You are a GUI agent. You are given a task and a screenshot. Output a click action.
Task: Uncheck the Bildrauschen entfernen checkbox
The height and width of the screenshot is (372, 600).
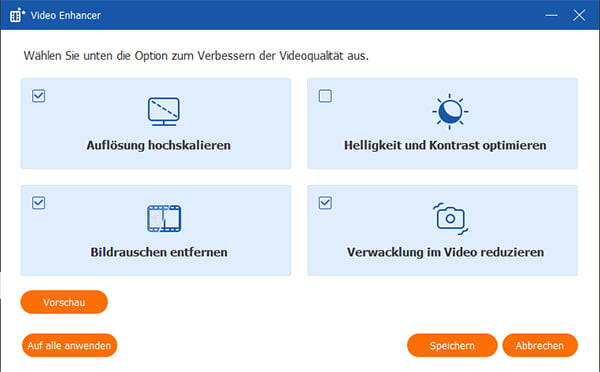(x=38, y=203)
